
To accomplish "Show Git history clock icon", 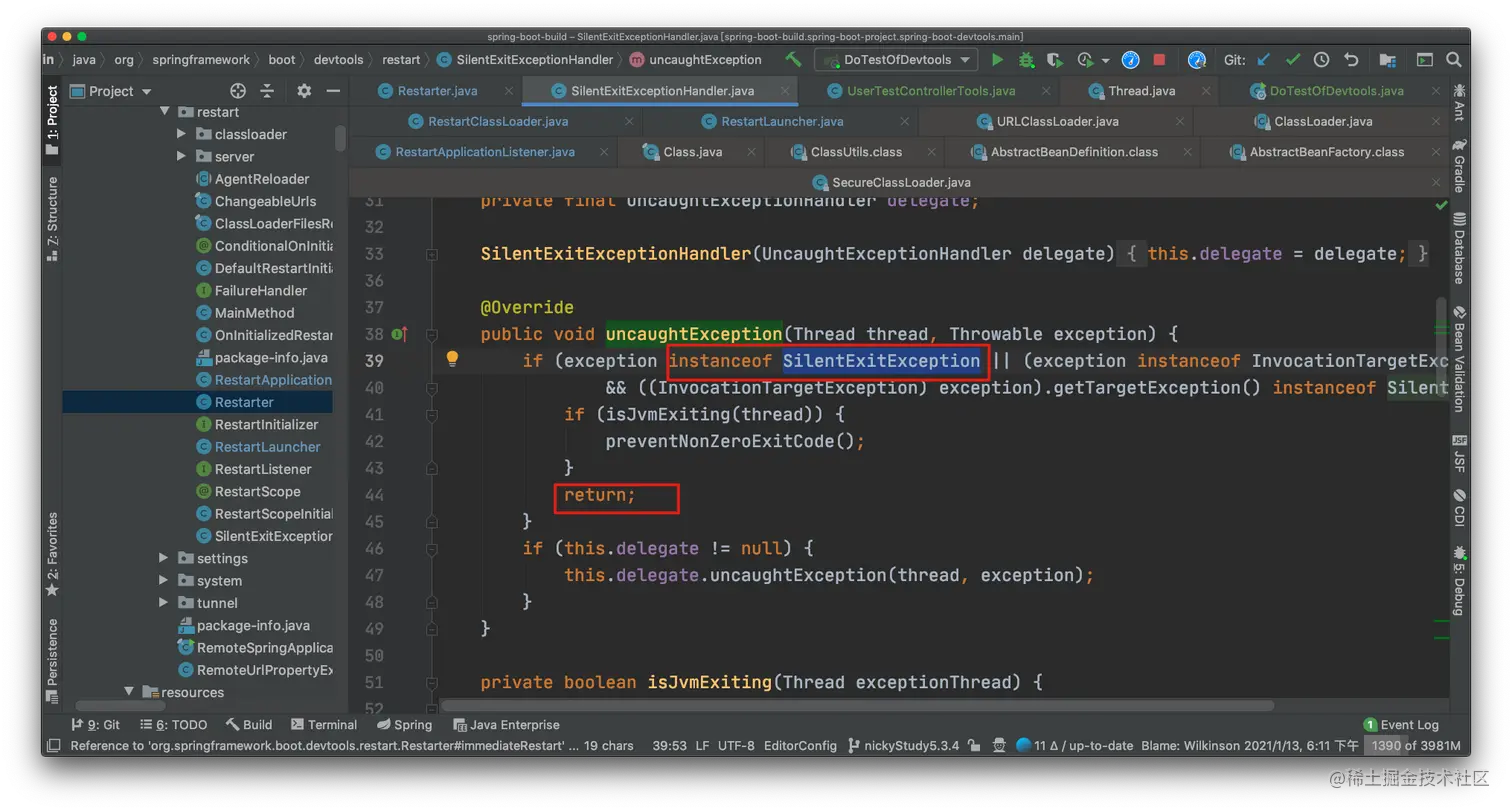I will point(1322,60).
